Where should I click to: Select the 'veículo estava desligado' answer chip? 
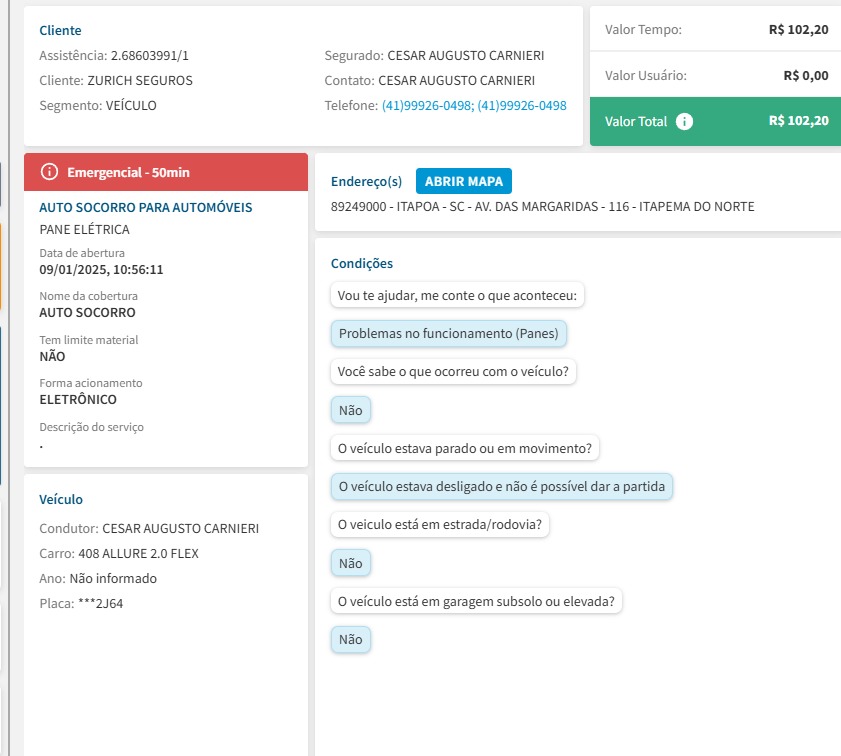(x=502, y=487)
